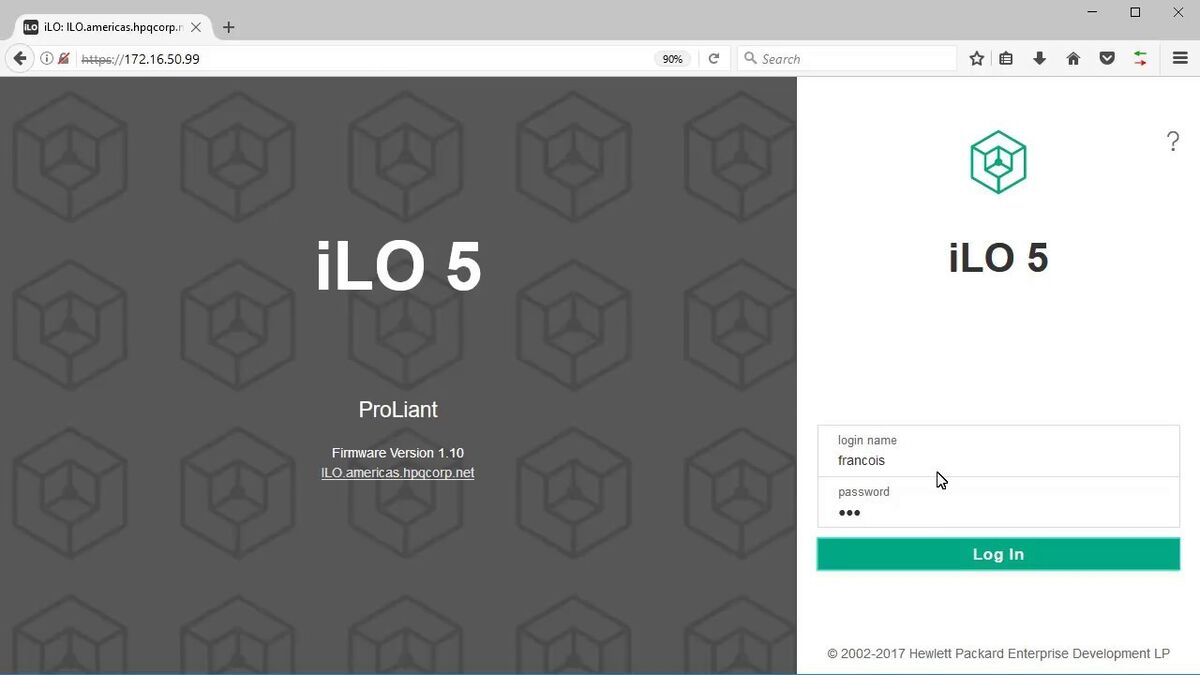
Task: Bookmark this page with the star icon
Action: tap(977, 59)
